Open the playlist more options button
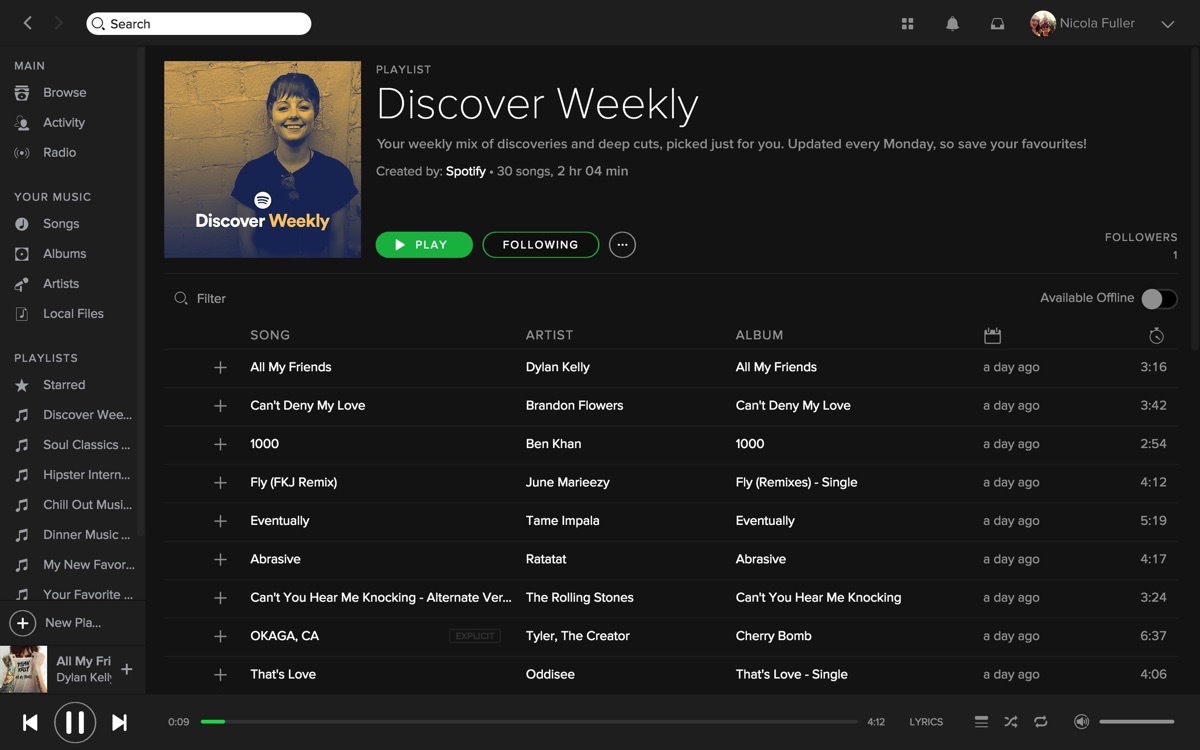The image size is (1200, 750). (622, 245)
